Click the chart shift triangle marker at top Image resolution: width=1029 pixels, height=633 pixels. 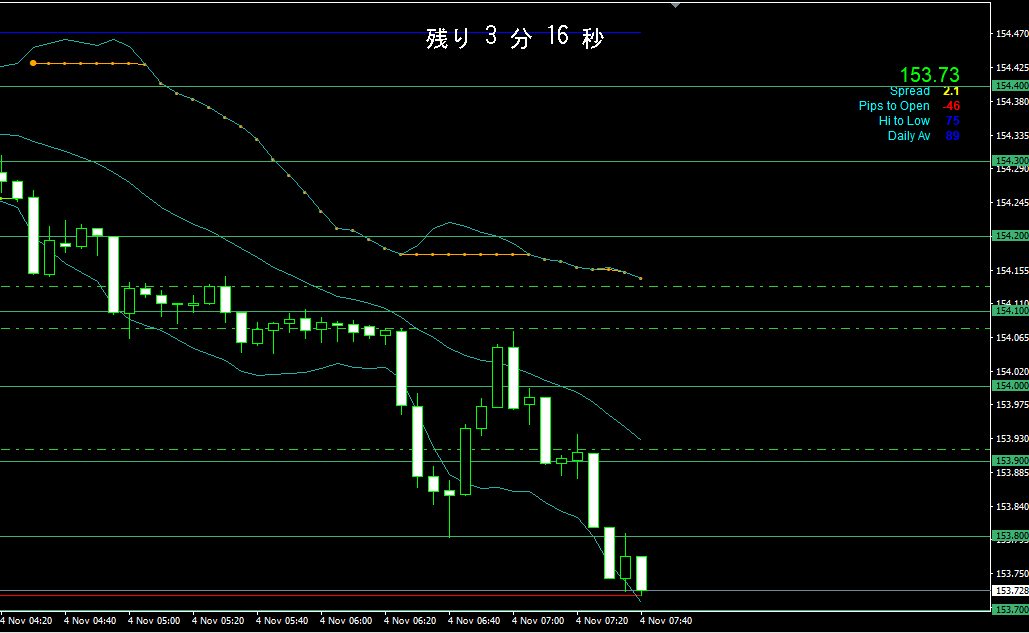click(x=677, y=4)
